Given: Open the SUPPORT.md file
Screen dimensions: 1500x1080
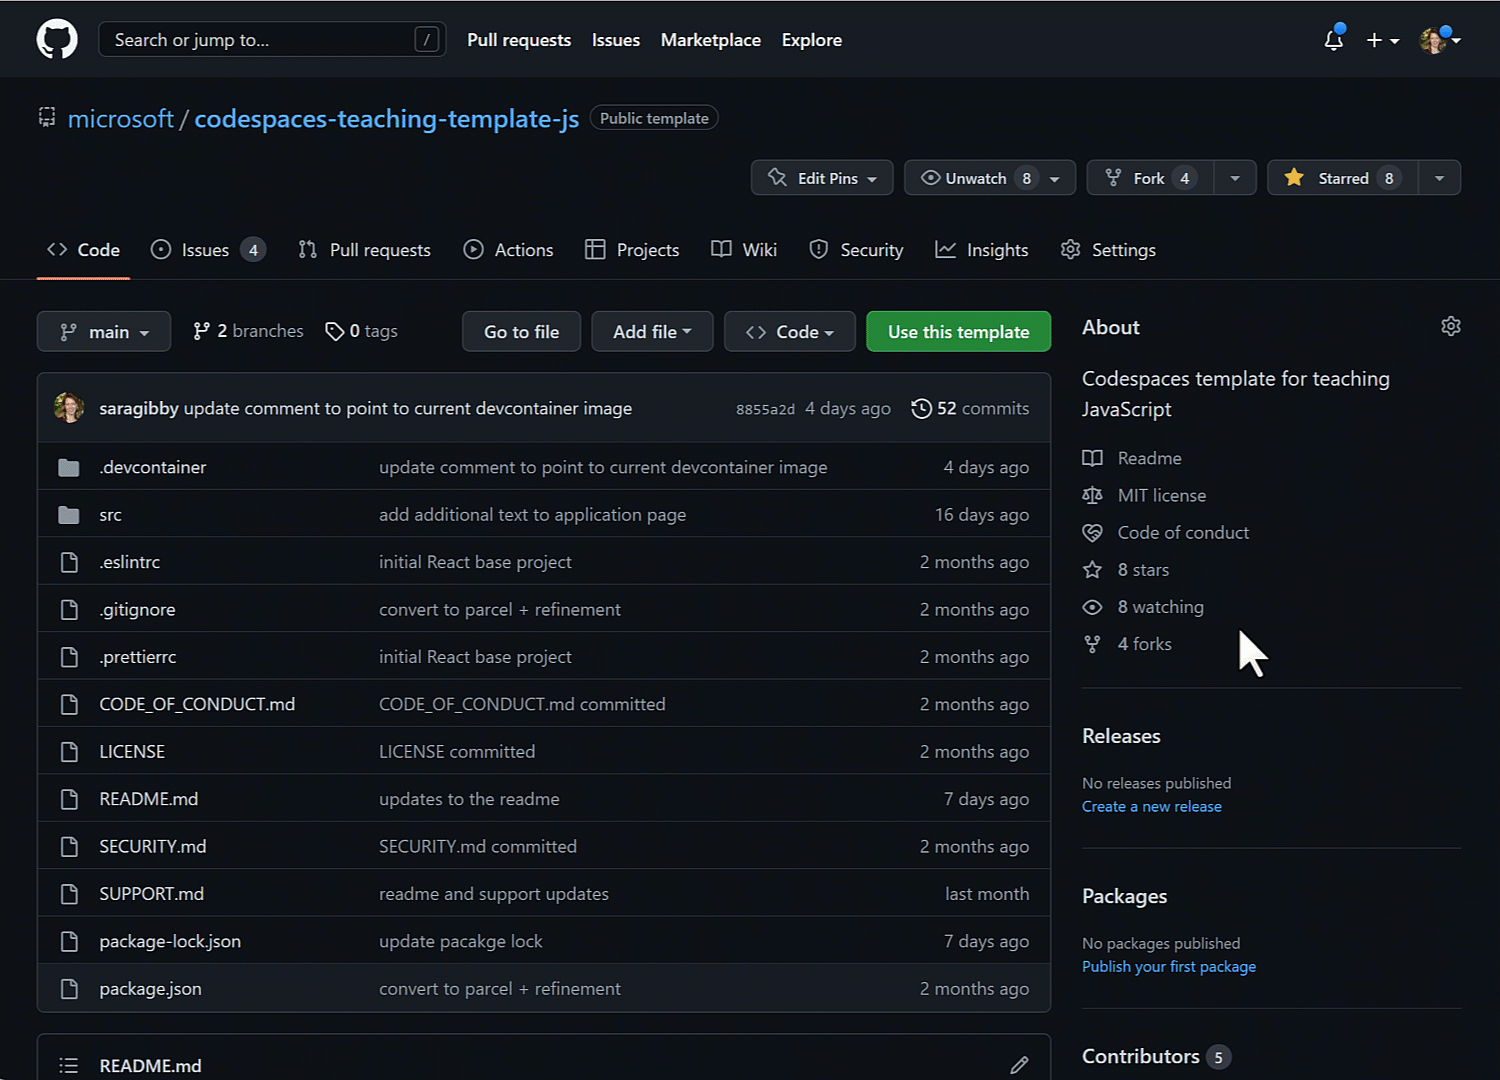Looking at the screenshot, I should click(x=152, y=894).
